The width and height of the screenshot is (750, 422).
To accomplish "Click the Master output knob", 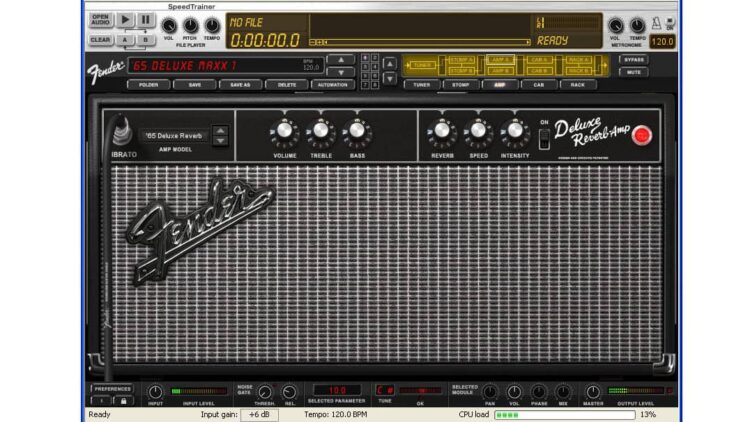I will coord(593,392).
